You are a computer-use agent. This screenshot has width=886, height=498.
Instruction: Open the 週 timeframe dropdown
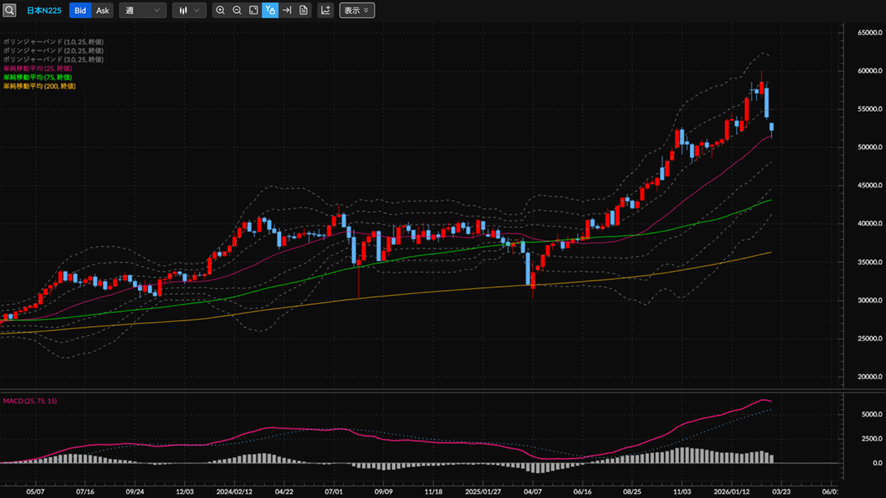click(x=142, y=10)
